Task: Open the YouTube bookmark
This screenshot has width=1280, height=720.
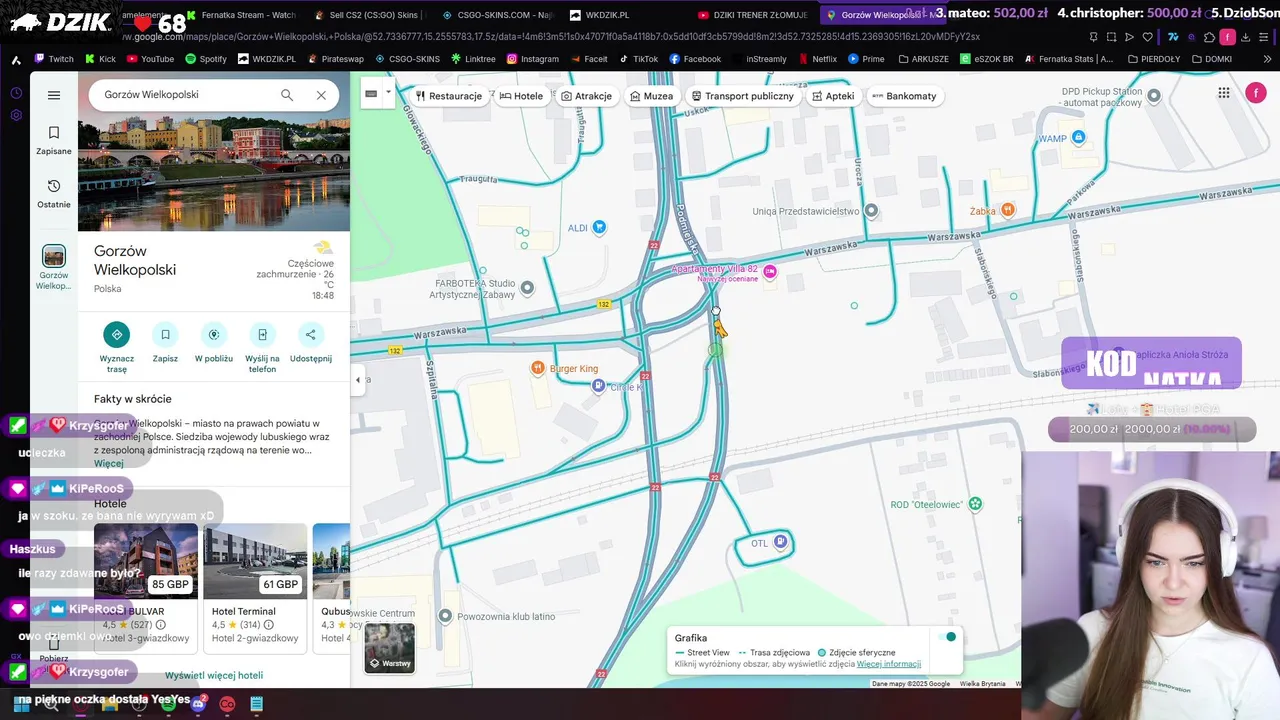Action: (x=149, y=59)
